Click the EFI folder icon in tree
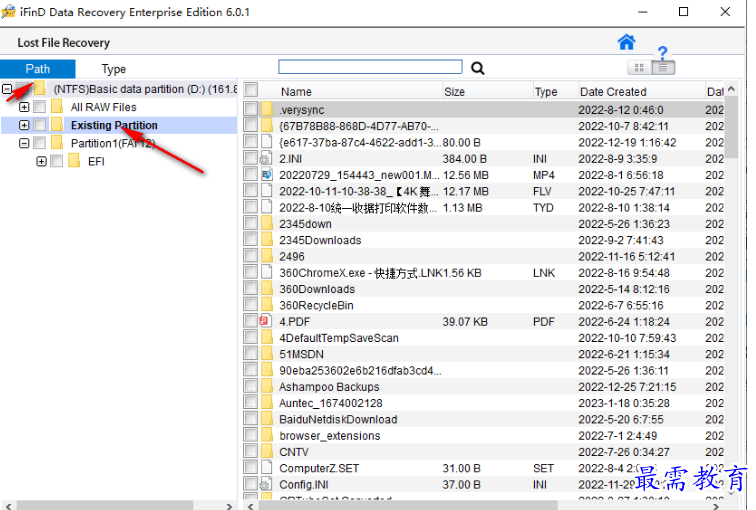The height and width of the screenshot is (510, 756). tap(74, 161)
